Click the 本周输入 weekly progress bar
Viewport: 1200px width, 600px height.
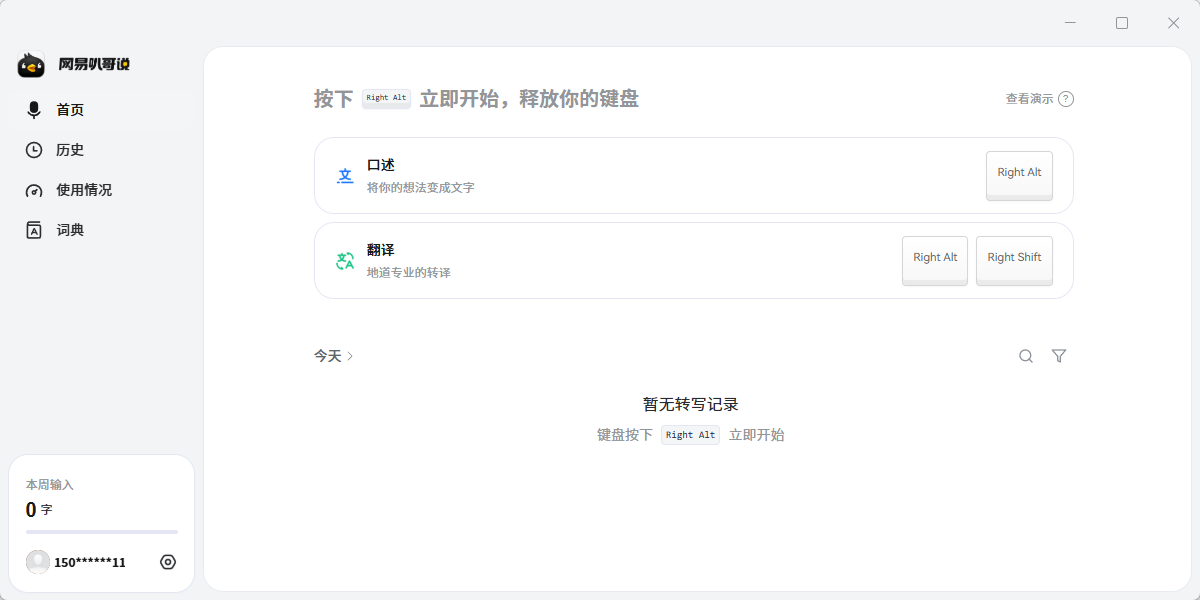102,532
